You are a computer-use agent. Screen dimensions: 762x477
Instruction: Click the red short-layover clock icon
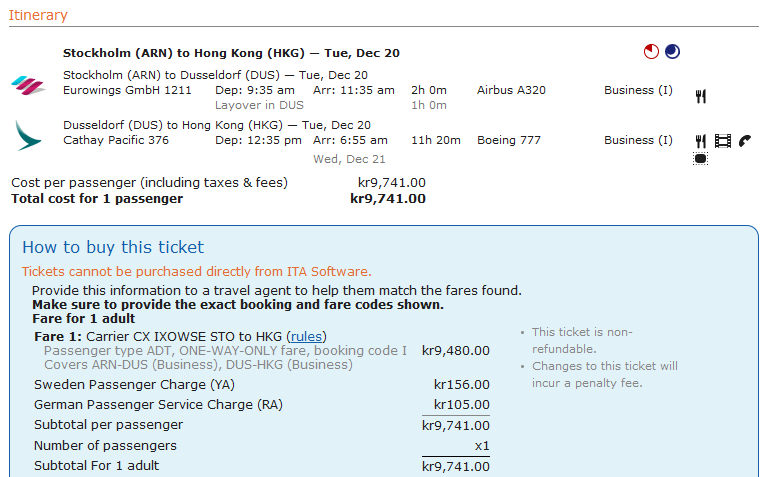point(651,51)
